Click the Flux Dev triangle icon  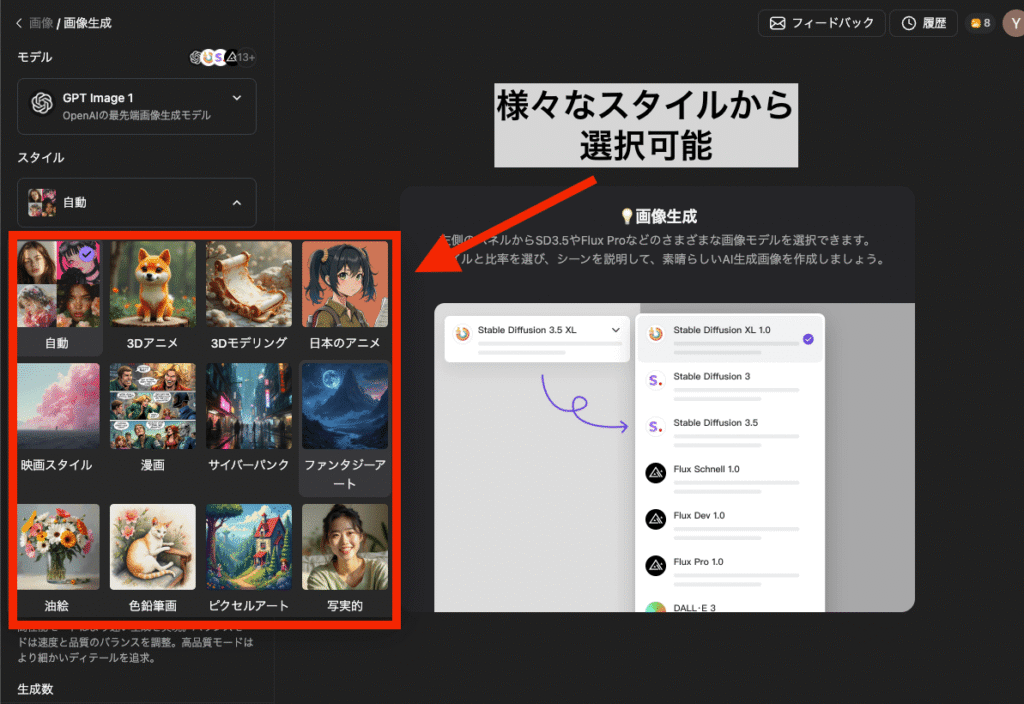pos(655,519)
